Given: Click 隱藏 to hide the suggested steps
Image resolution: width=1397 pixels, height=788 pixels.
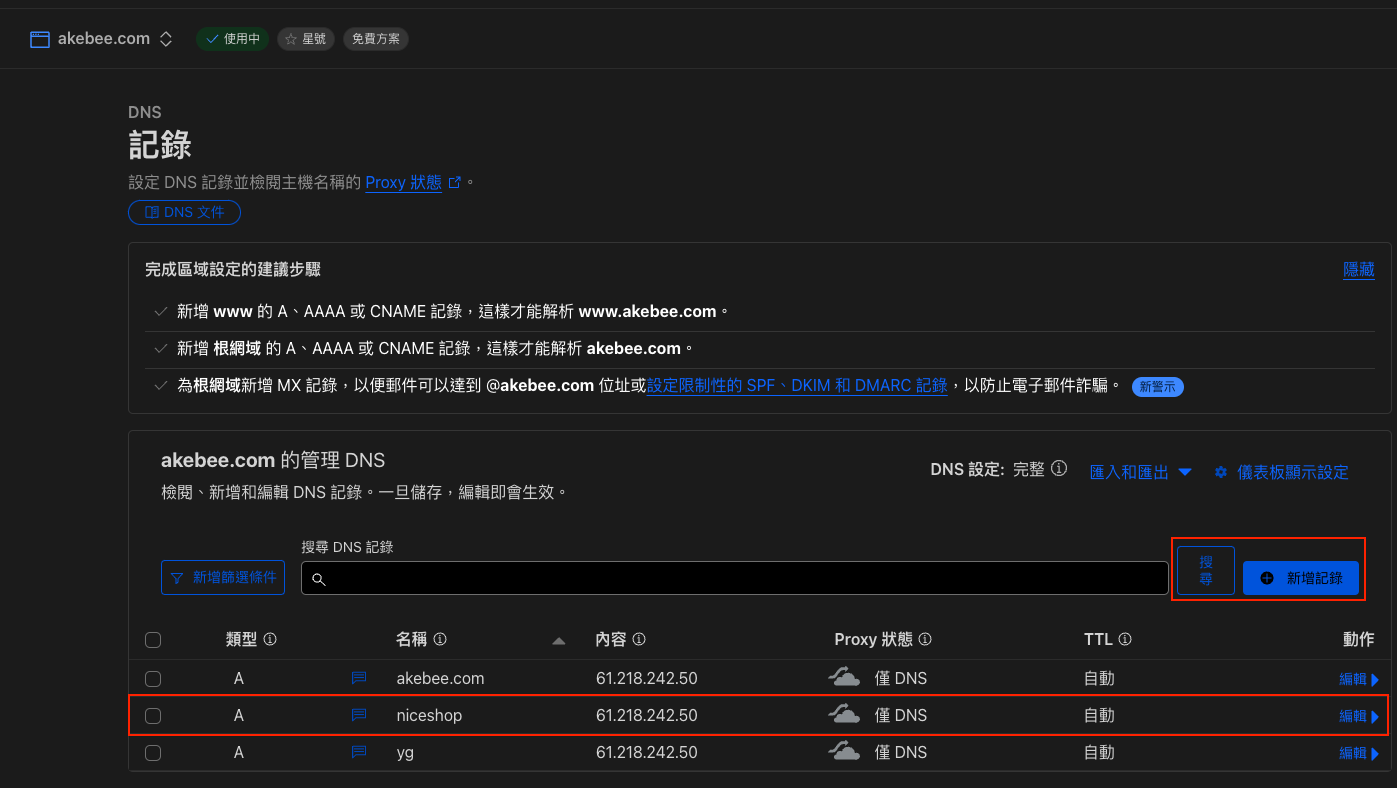Looking at the screenshot, I should pos(1358,270).
